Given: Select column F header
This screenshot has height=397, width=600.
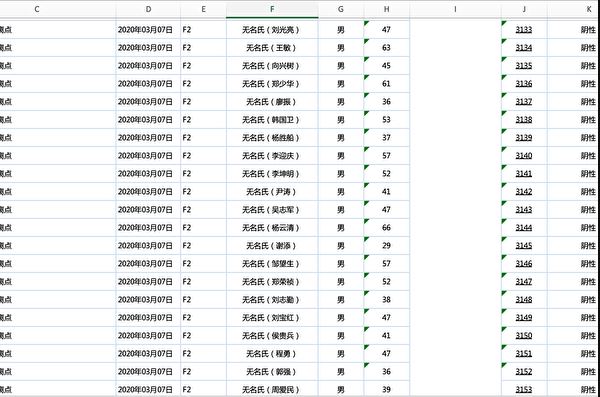Looking at the screenshot, I should click(x=272, y=9).
